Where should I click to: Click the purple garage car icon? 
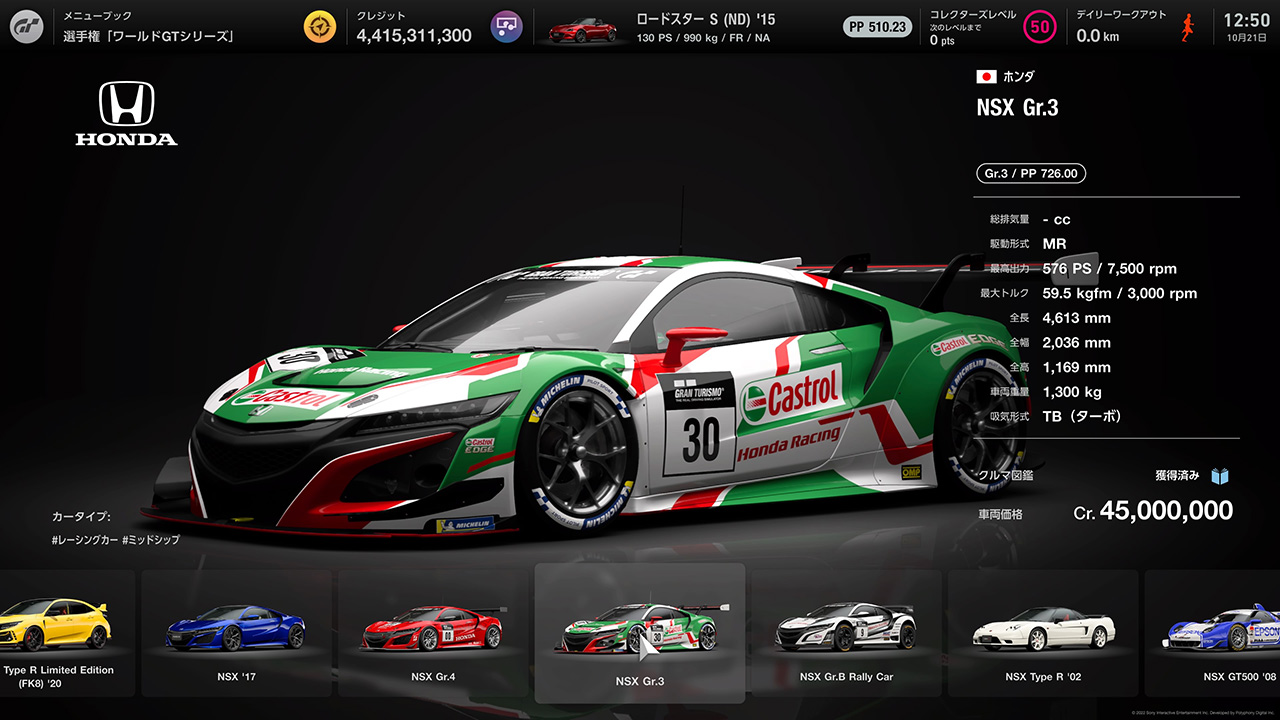click(507, 27)
